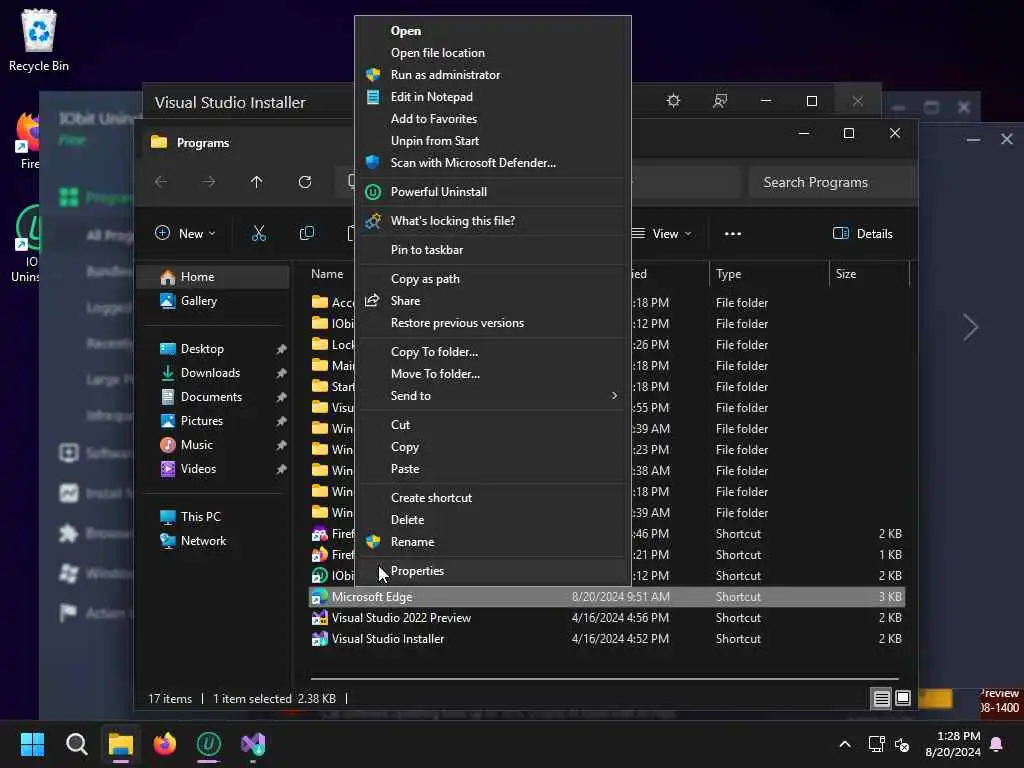
Task: Click Pin to taskbar entry
Action: pyautogui.click(x=426, y=249)
